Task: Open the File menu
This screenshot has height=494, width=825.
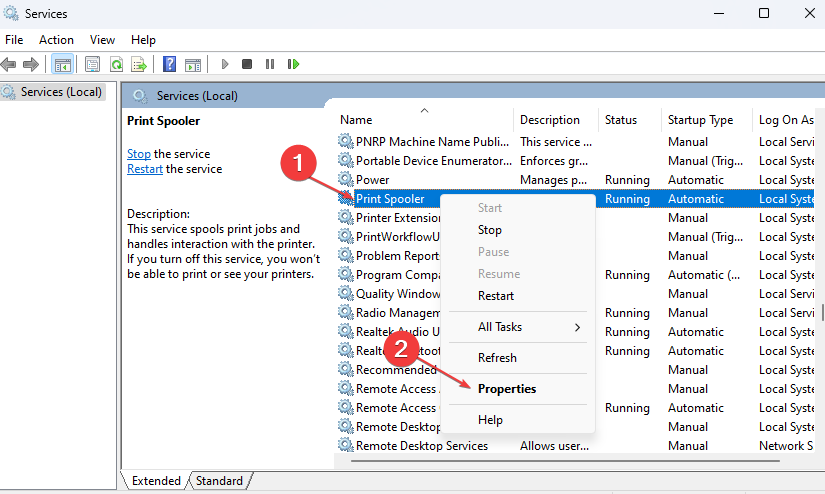Action: pos(14,40)
